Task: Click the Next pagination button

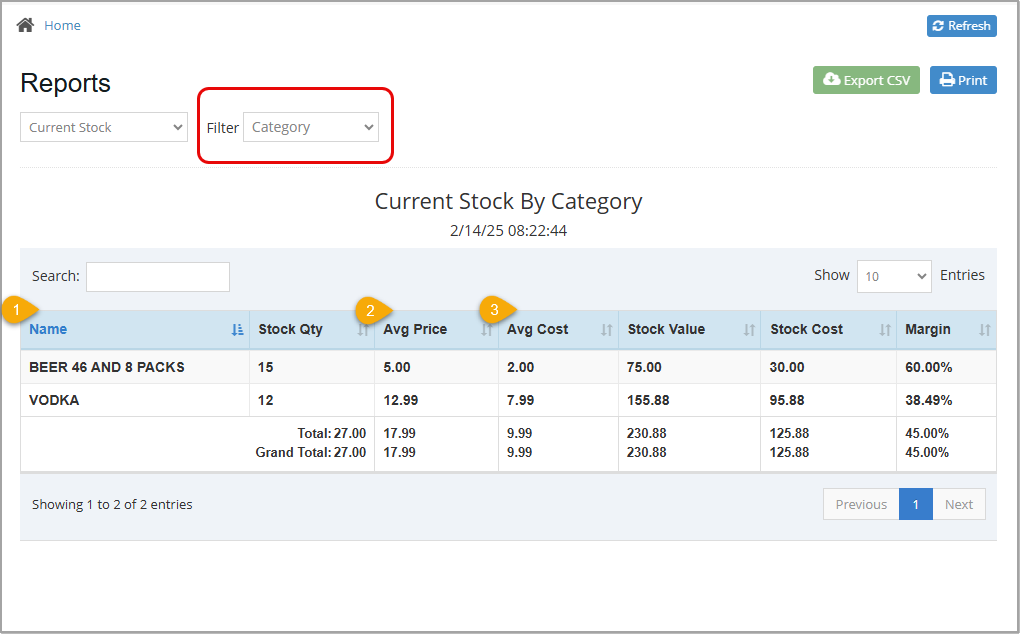Action: (x=958, y=504)
